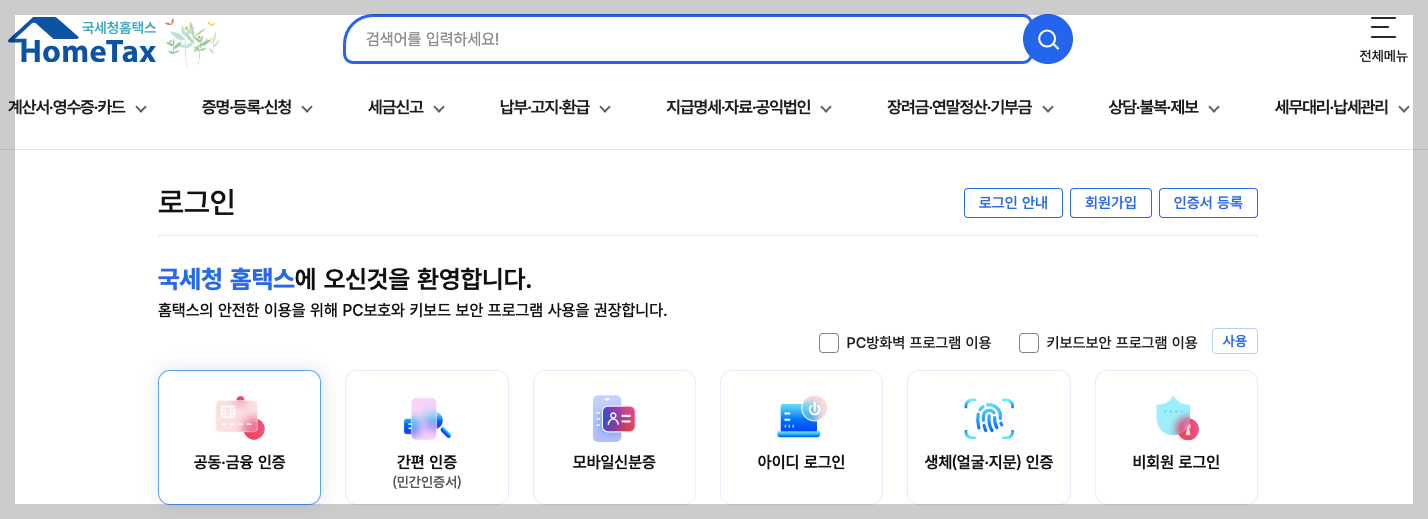Expand chevron next to 세무대리·납세관리

point(1404,109)
